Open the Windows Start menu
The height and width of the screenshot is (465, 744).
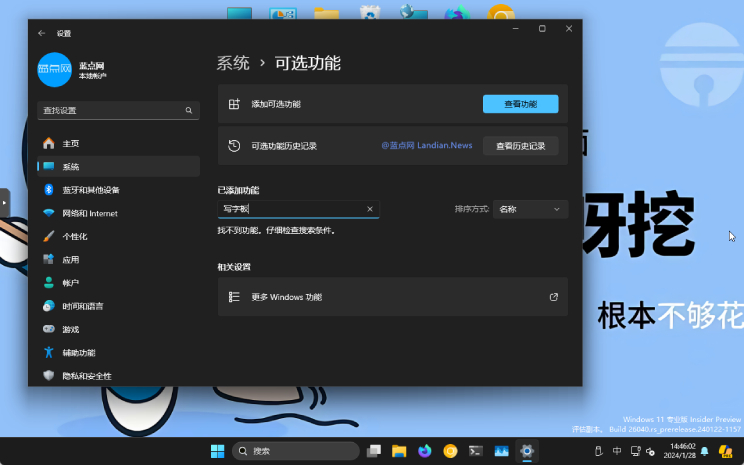pyautogui.click(x=217, y=451)
